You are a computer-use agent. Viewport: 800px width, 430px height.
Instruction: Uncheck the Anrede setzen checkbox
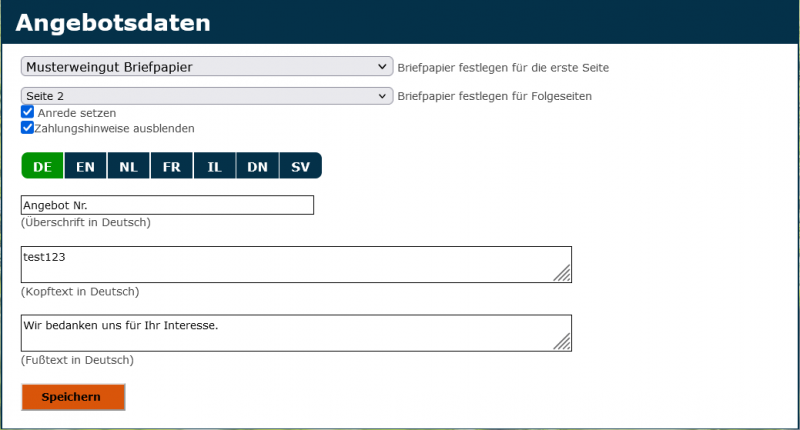point(28,113)
